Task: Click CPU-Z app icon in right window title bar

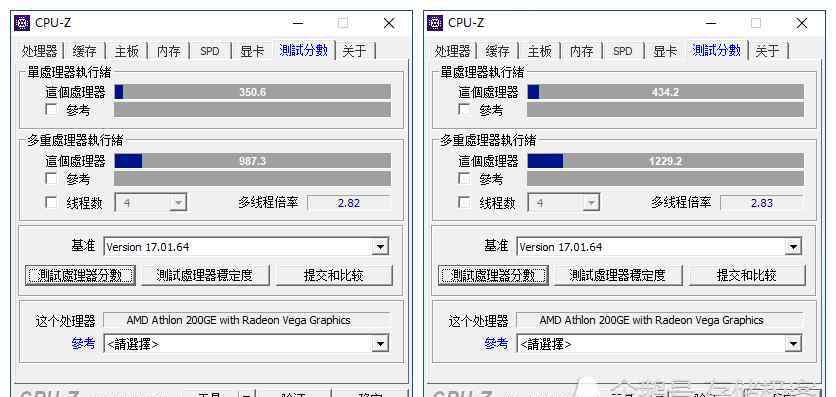Action: (435, 23)
